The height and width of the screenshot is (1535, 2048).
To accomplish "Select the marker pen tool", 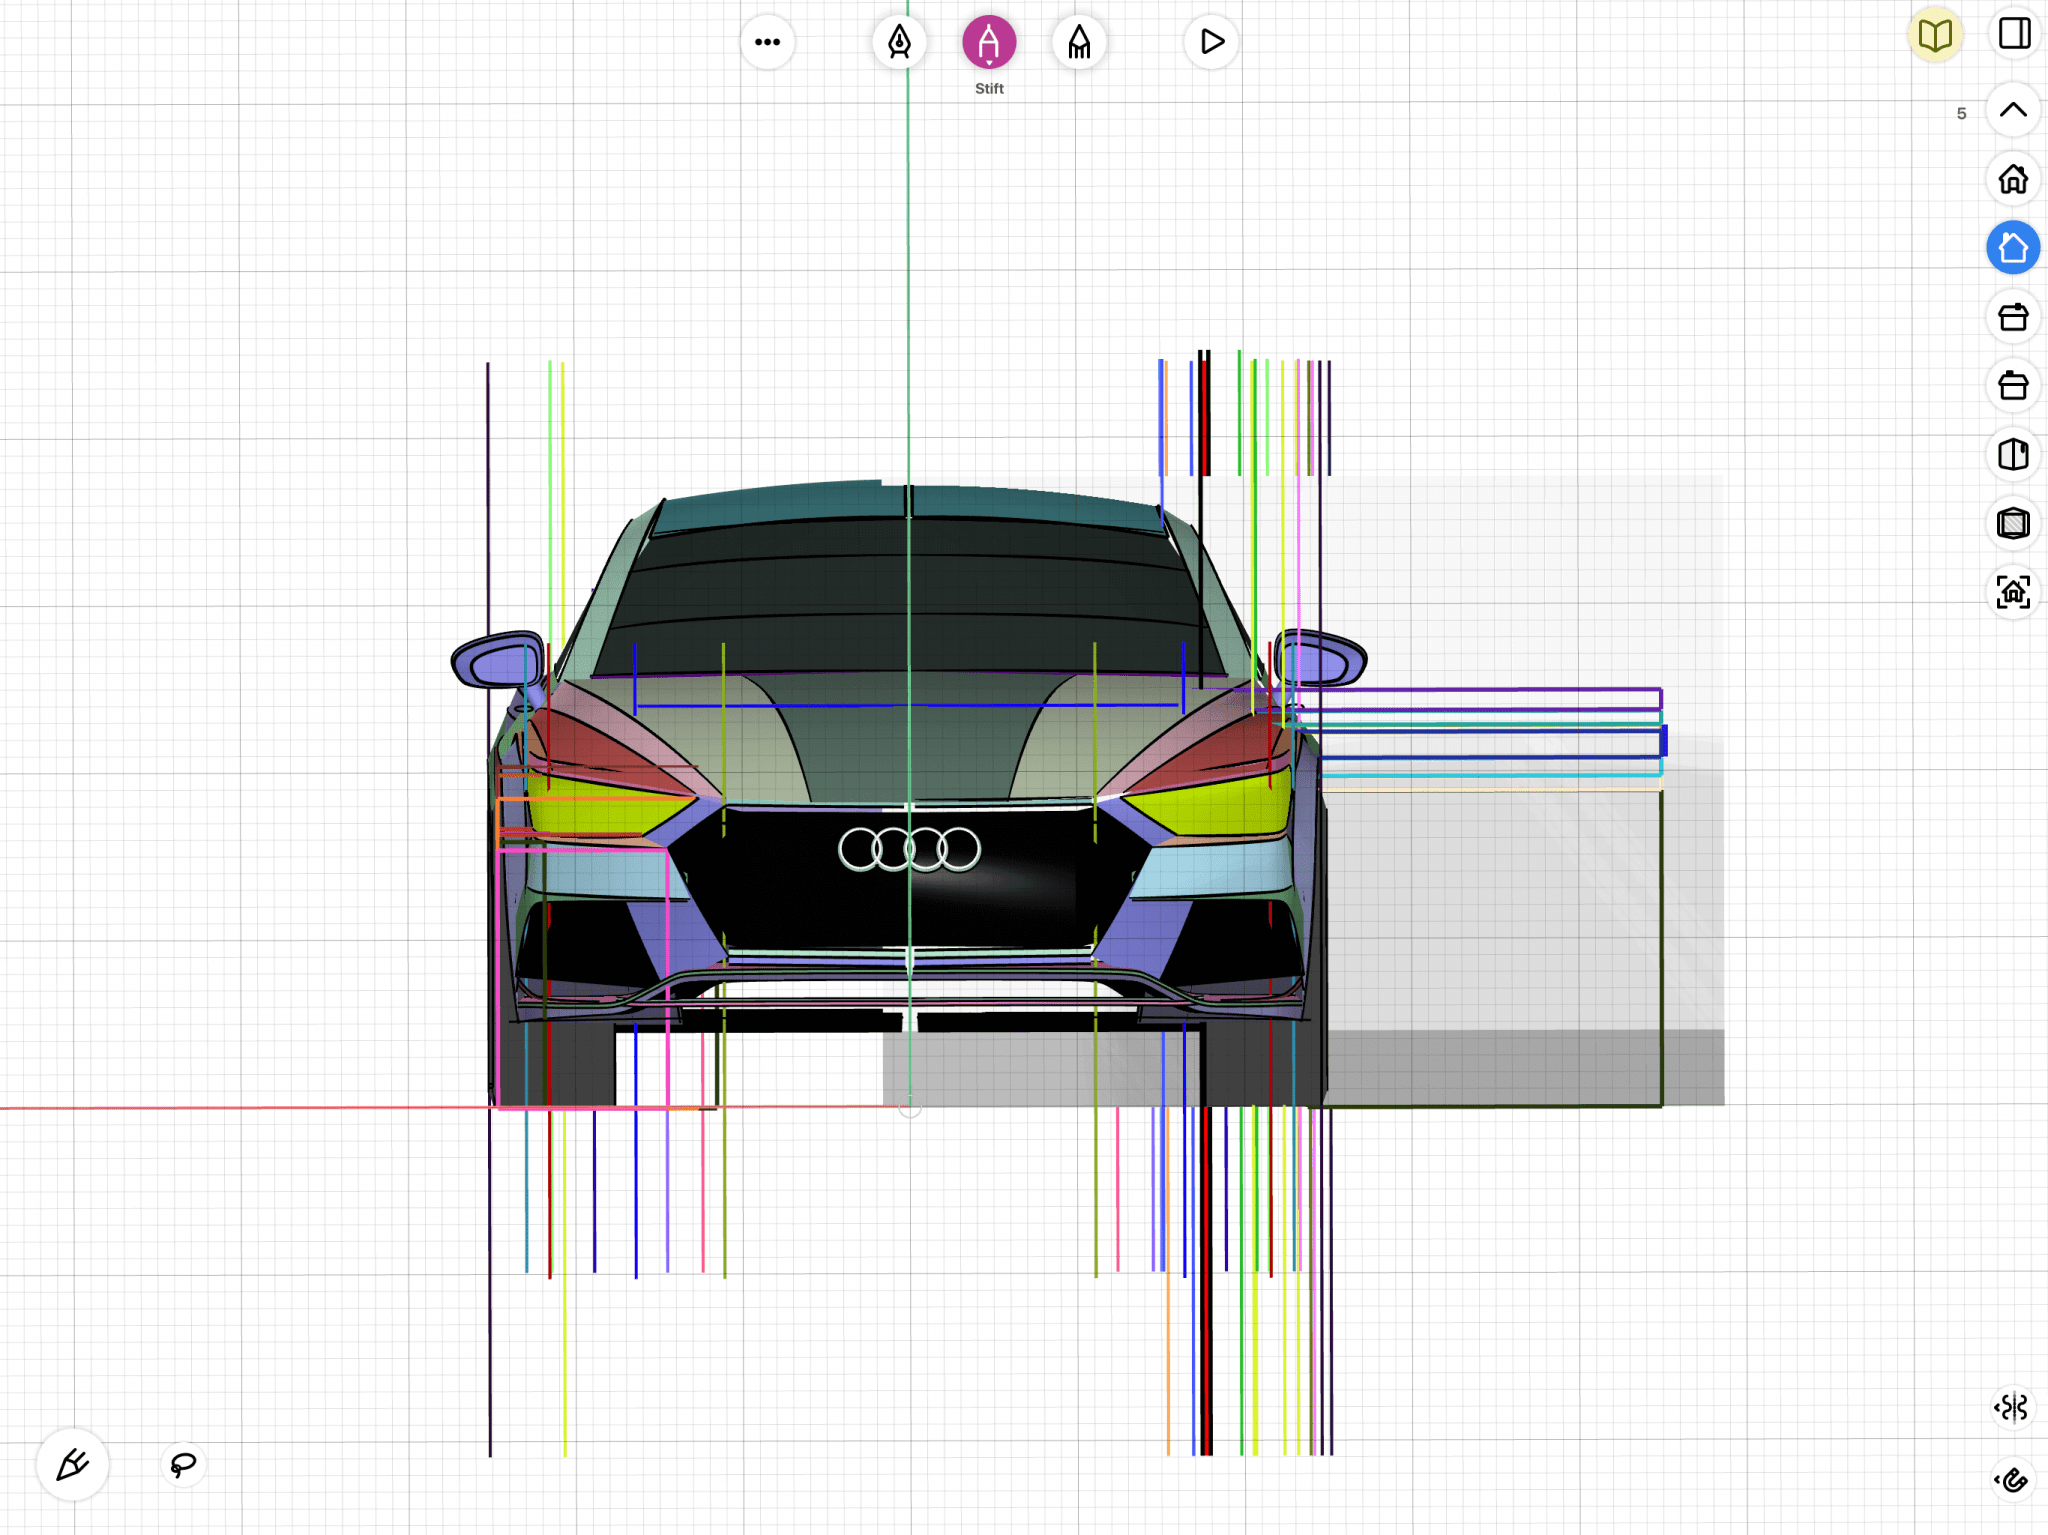I will pos(1079,42).
